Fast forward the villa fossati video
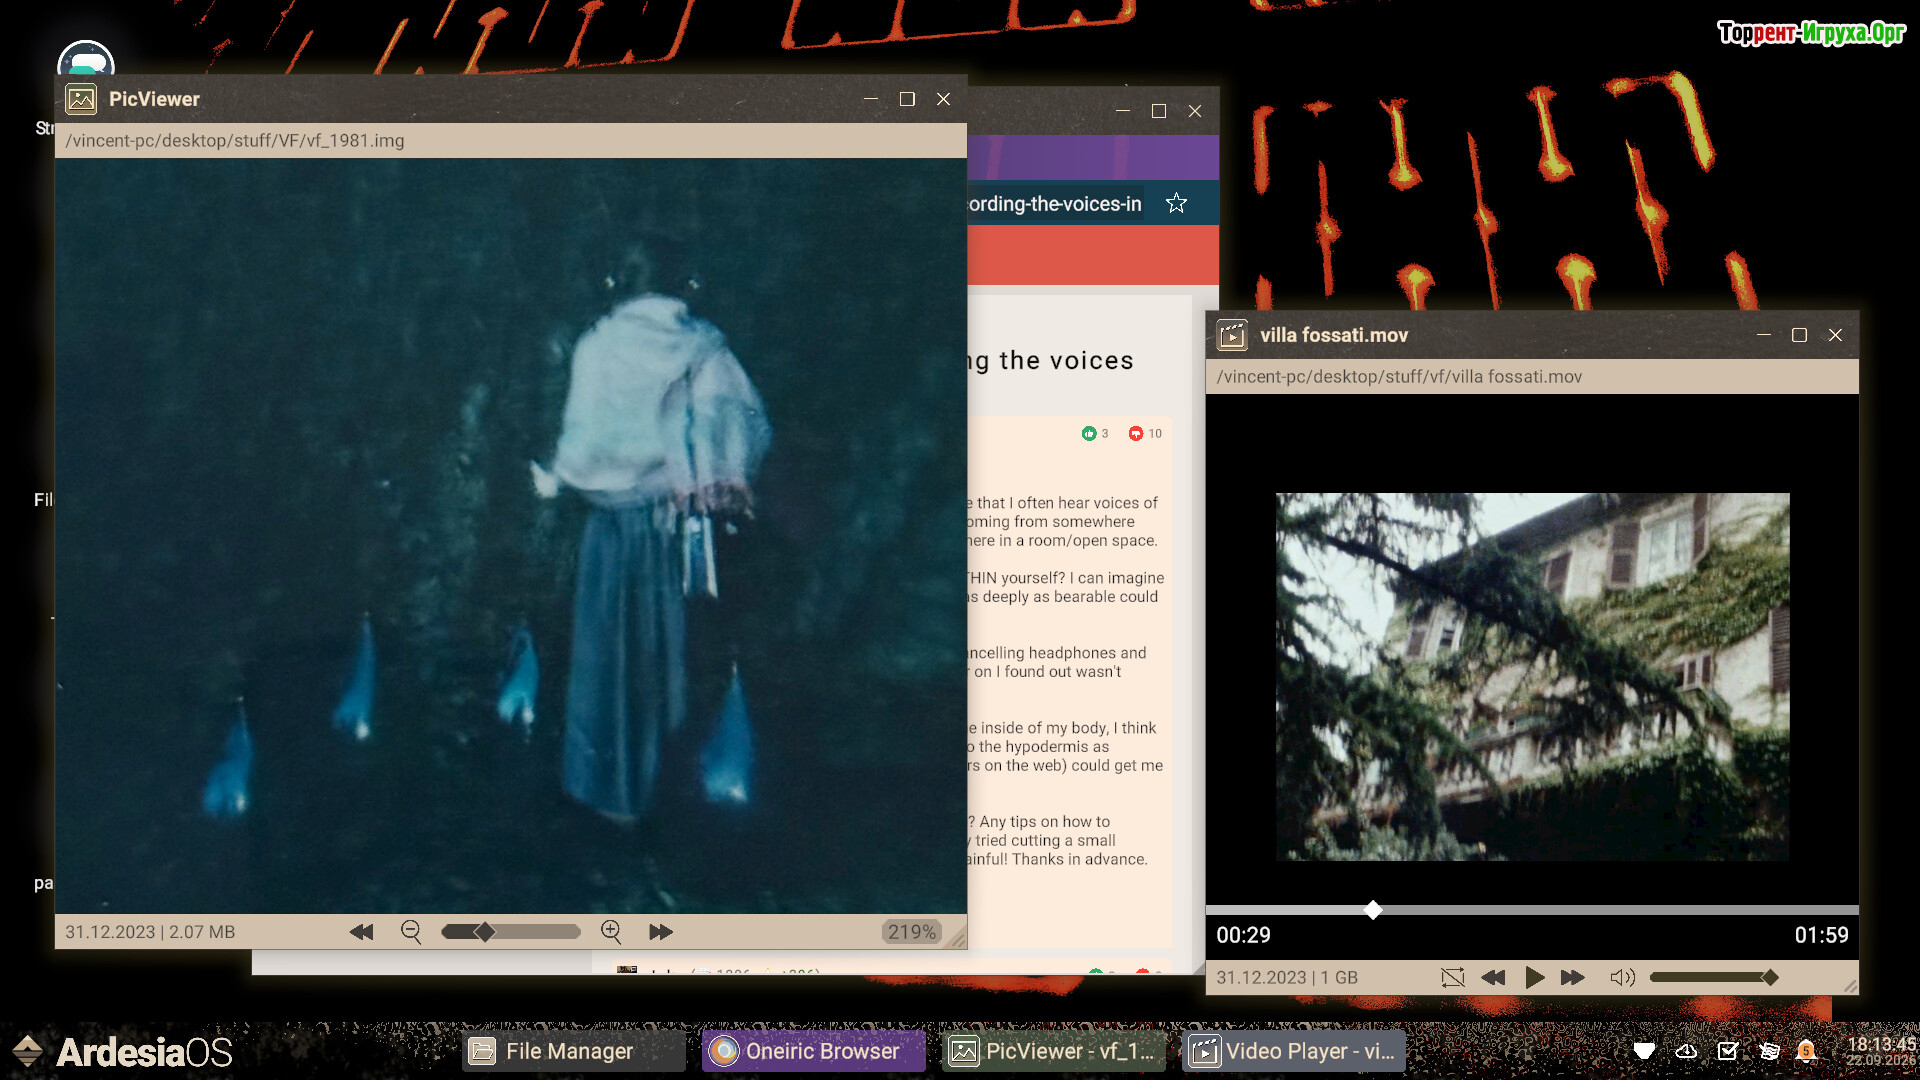 coord(1572,977)
